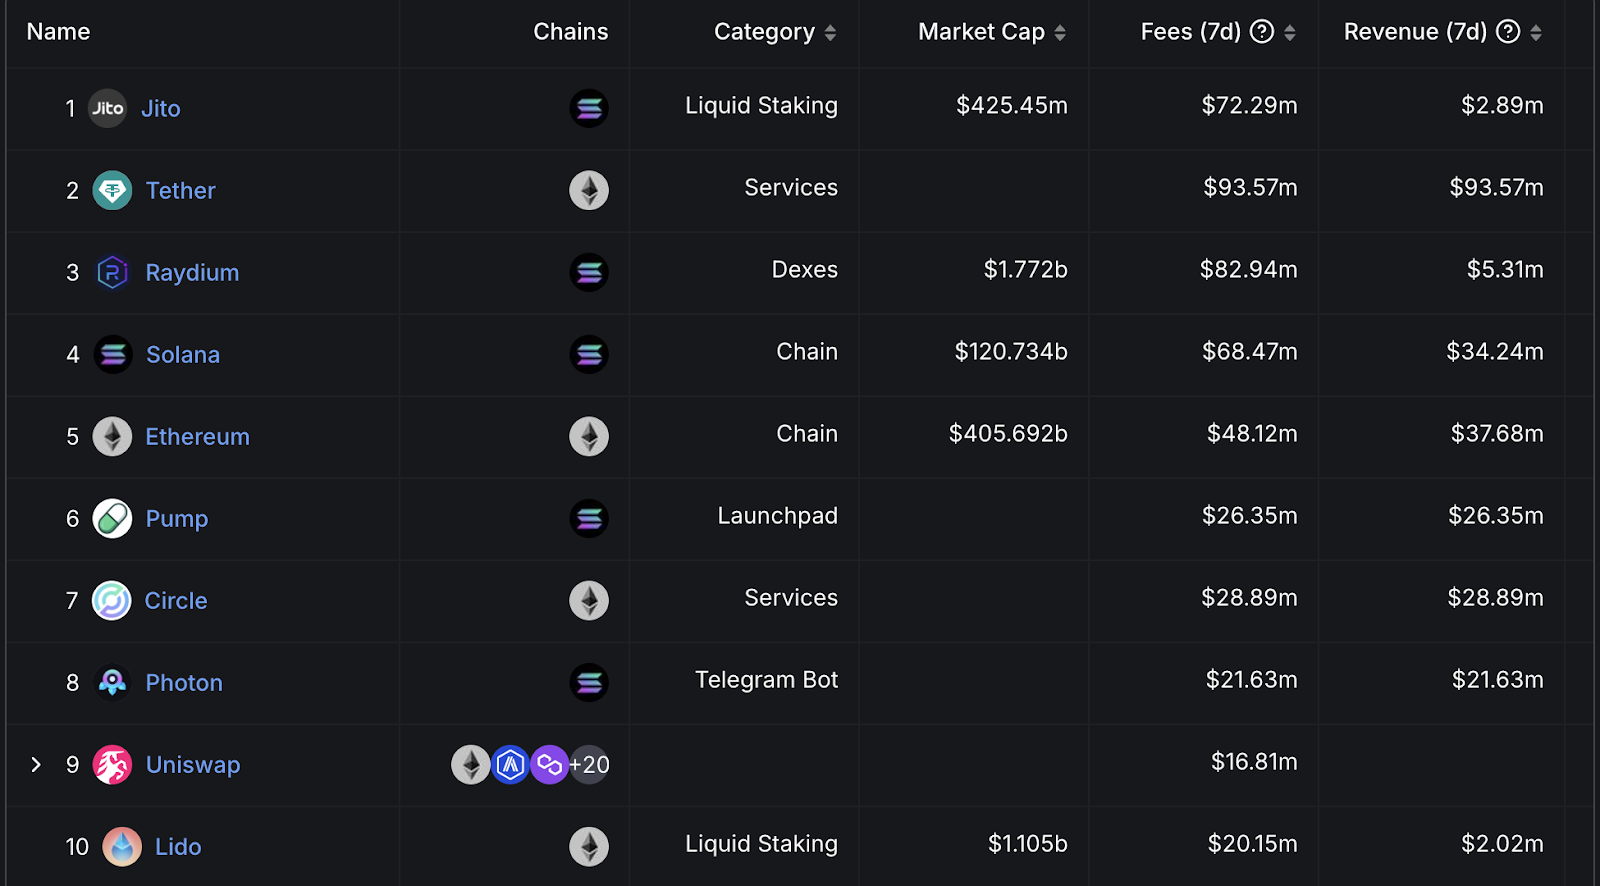
Task: Open the Uniswap protocol link
Action: 193,764
